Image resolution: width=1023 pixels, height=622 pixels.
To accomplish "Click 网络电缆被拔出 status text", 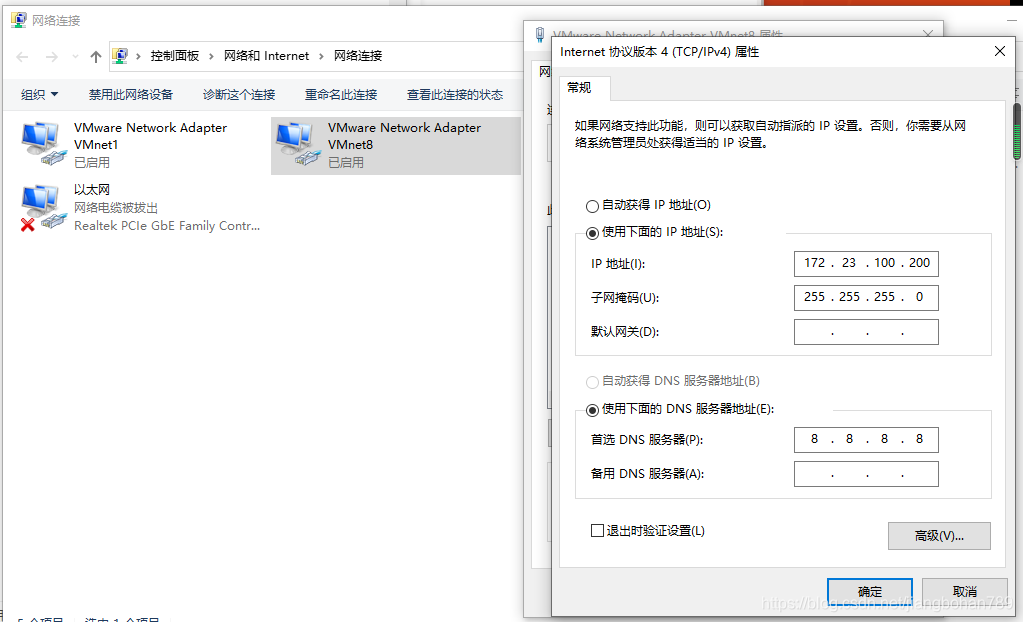I will (116, 208).
